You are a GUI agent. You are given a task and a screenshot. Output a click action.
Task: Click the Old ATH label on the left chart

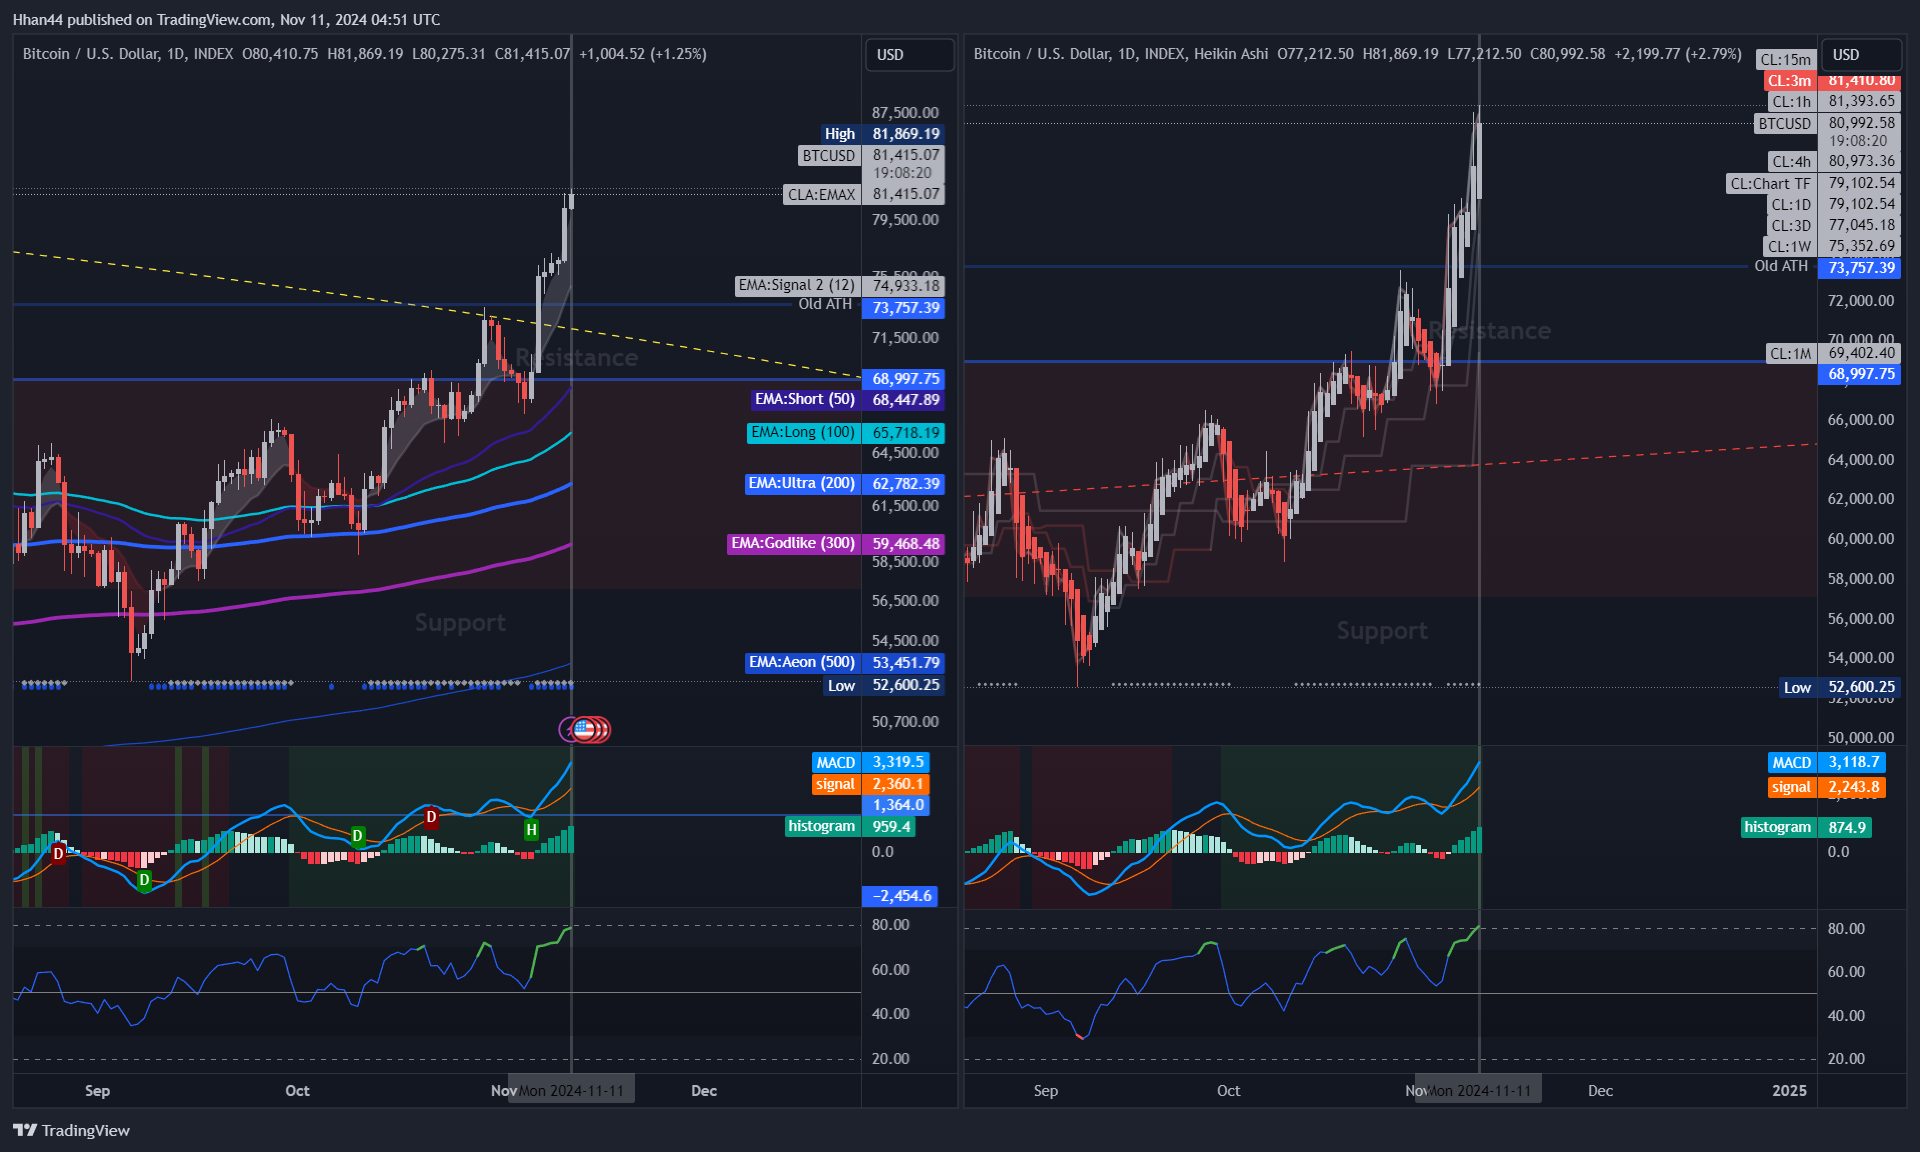point(825,304)
